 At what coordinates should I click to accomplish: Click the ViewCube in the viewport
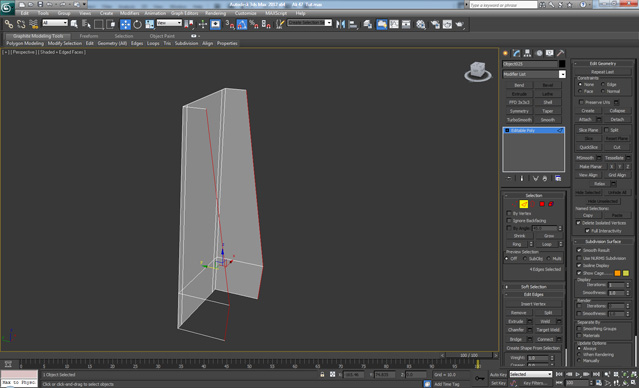click(478, 71)
